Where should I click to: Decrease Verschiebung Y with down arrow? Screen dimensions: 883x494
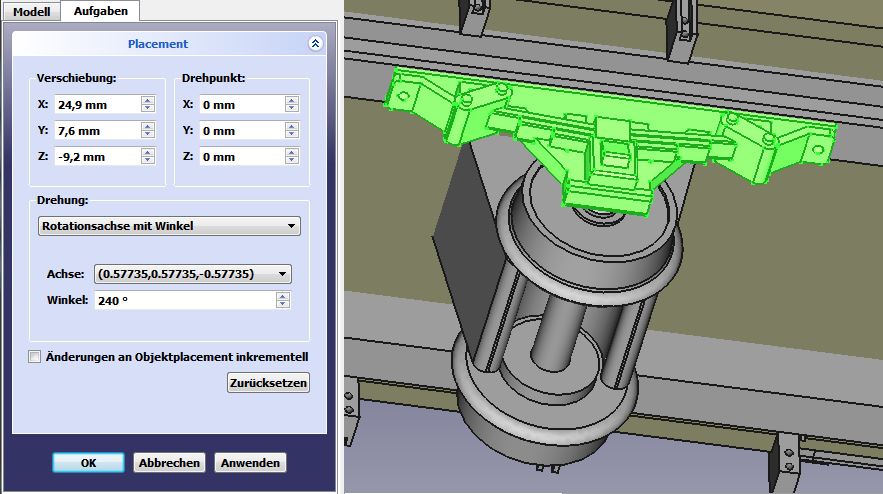coord(148,134)
